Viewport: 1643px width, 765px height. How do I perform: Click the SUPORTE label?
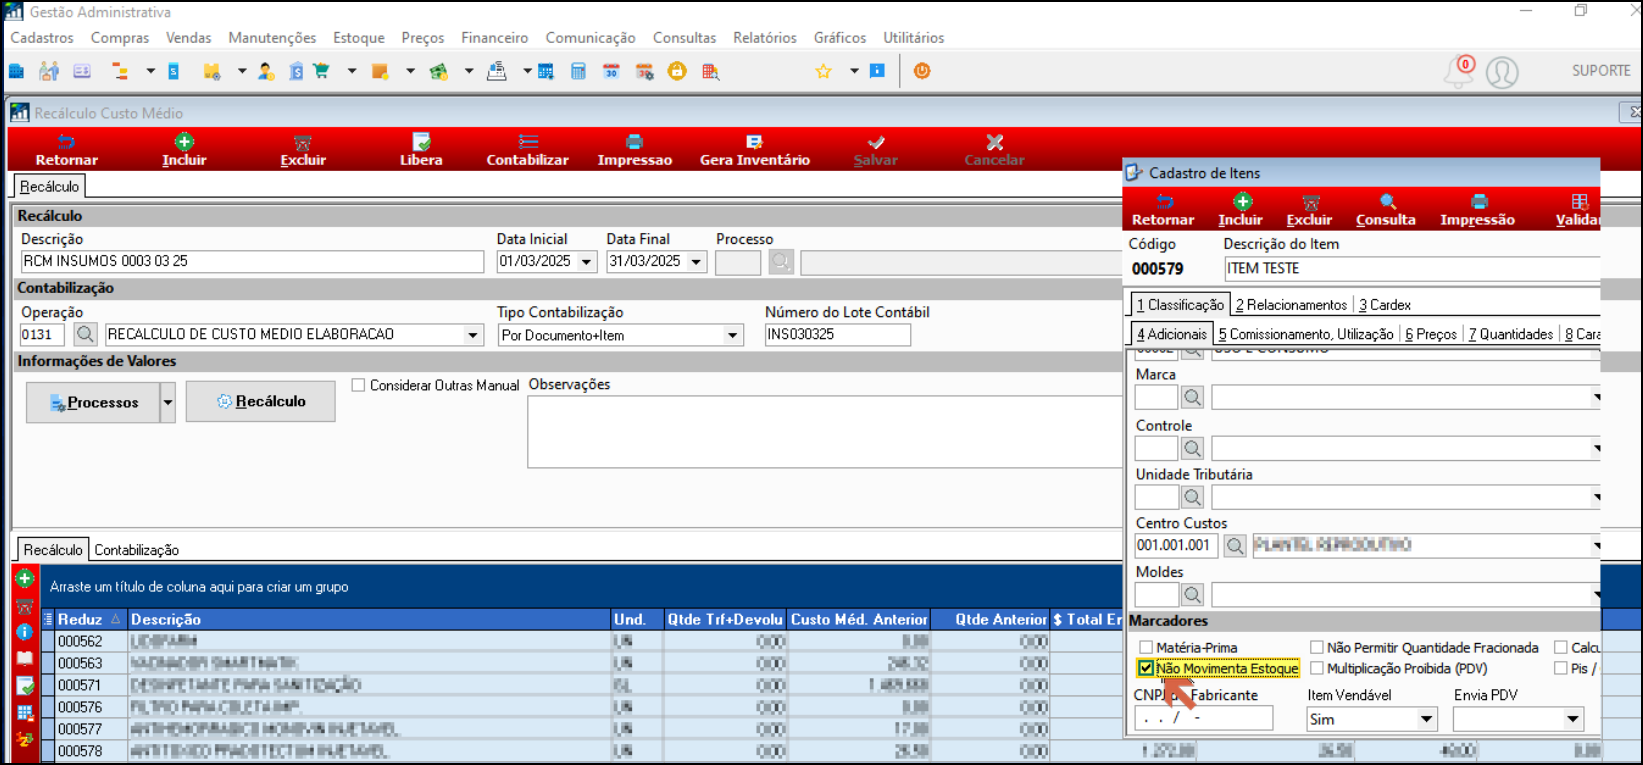(x=1601, y=71)
